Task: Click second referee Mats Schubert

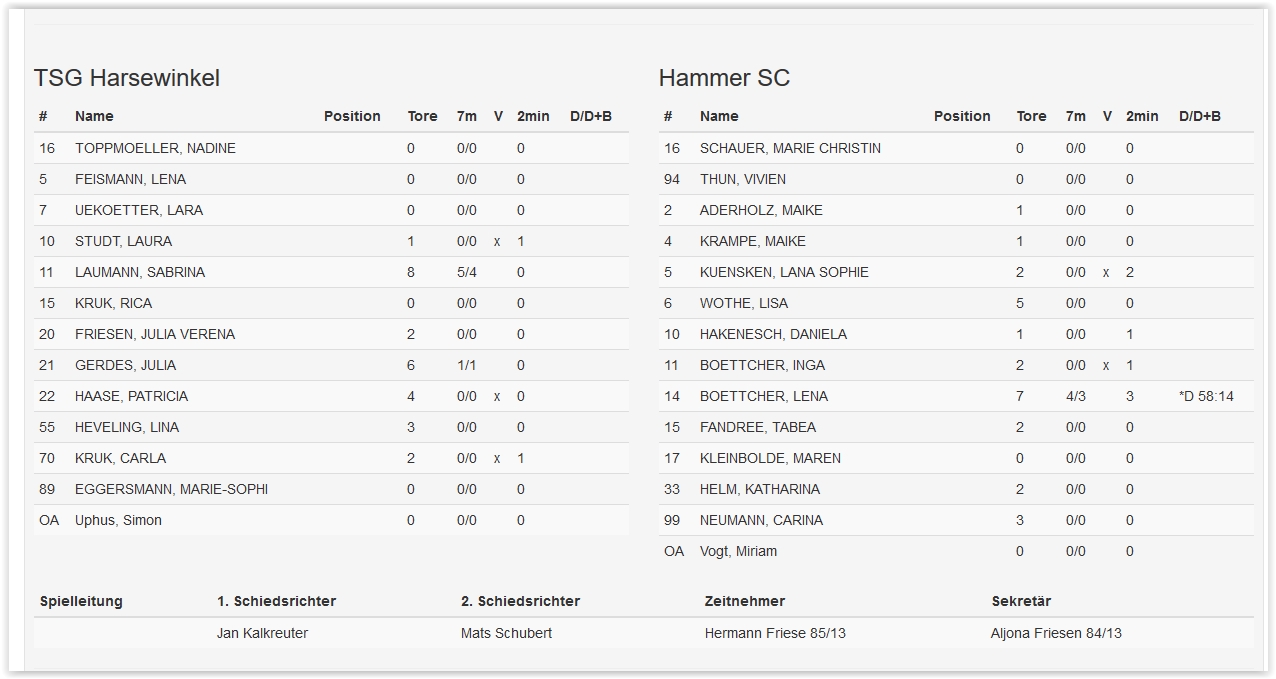Action: click(506, 633)
